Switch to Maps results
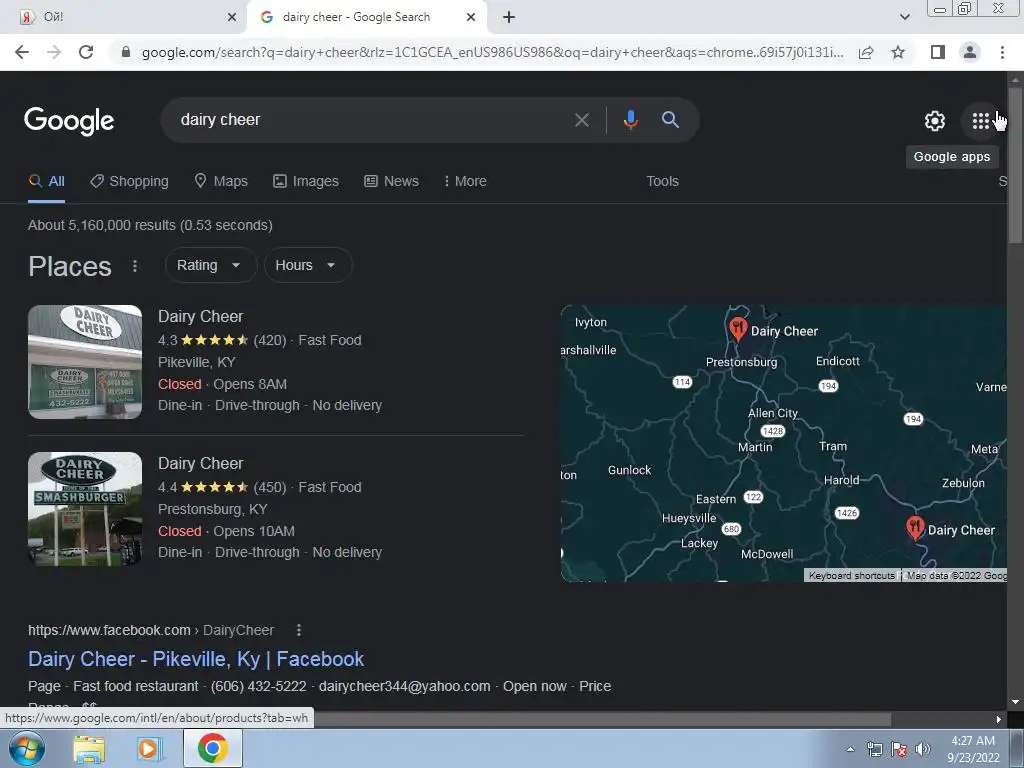 (221, 182)
